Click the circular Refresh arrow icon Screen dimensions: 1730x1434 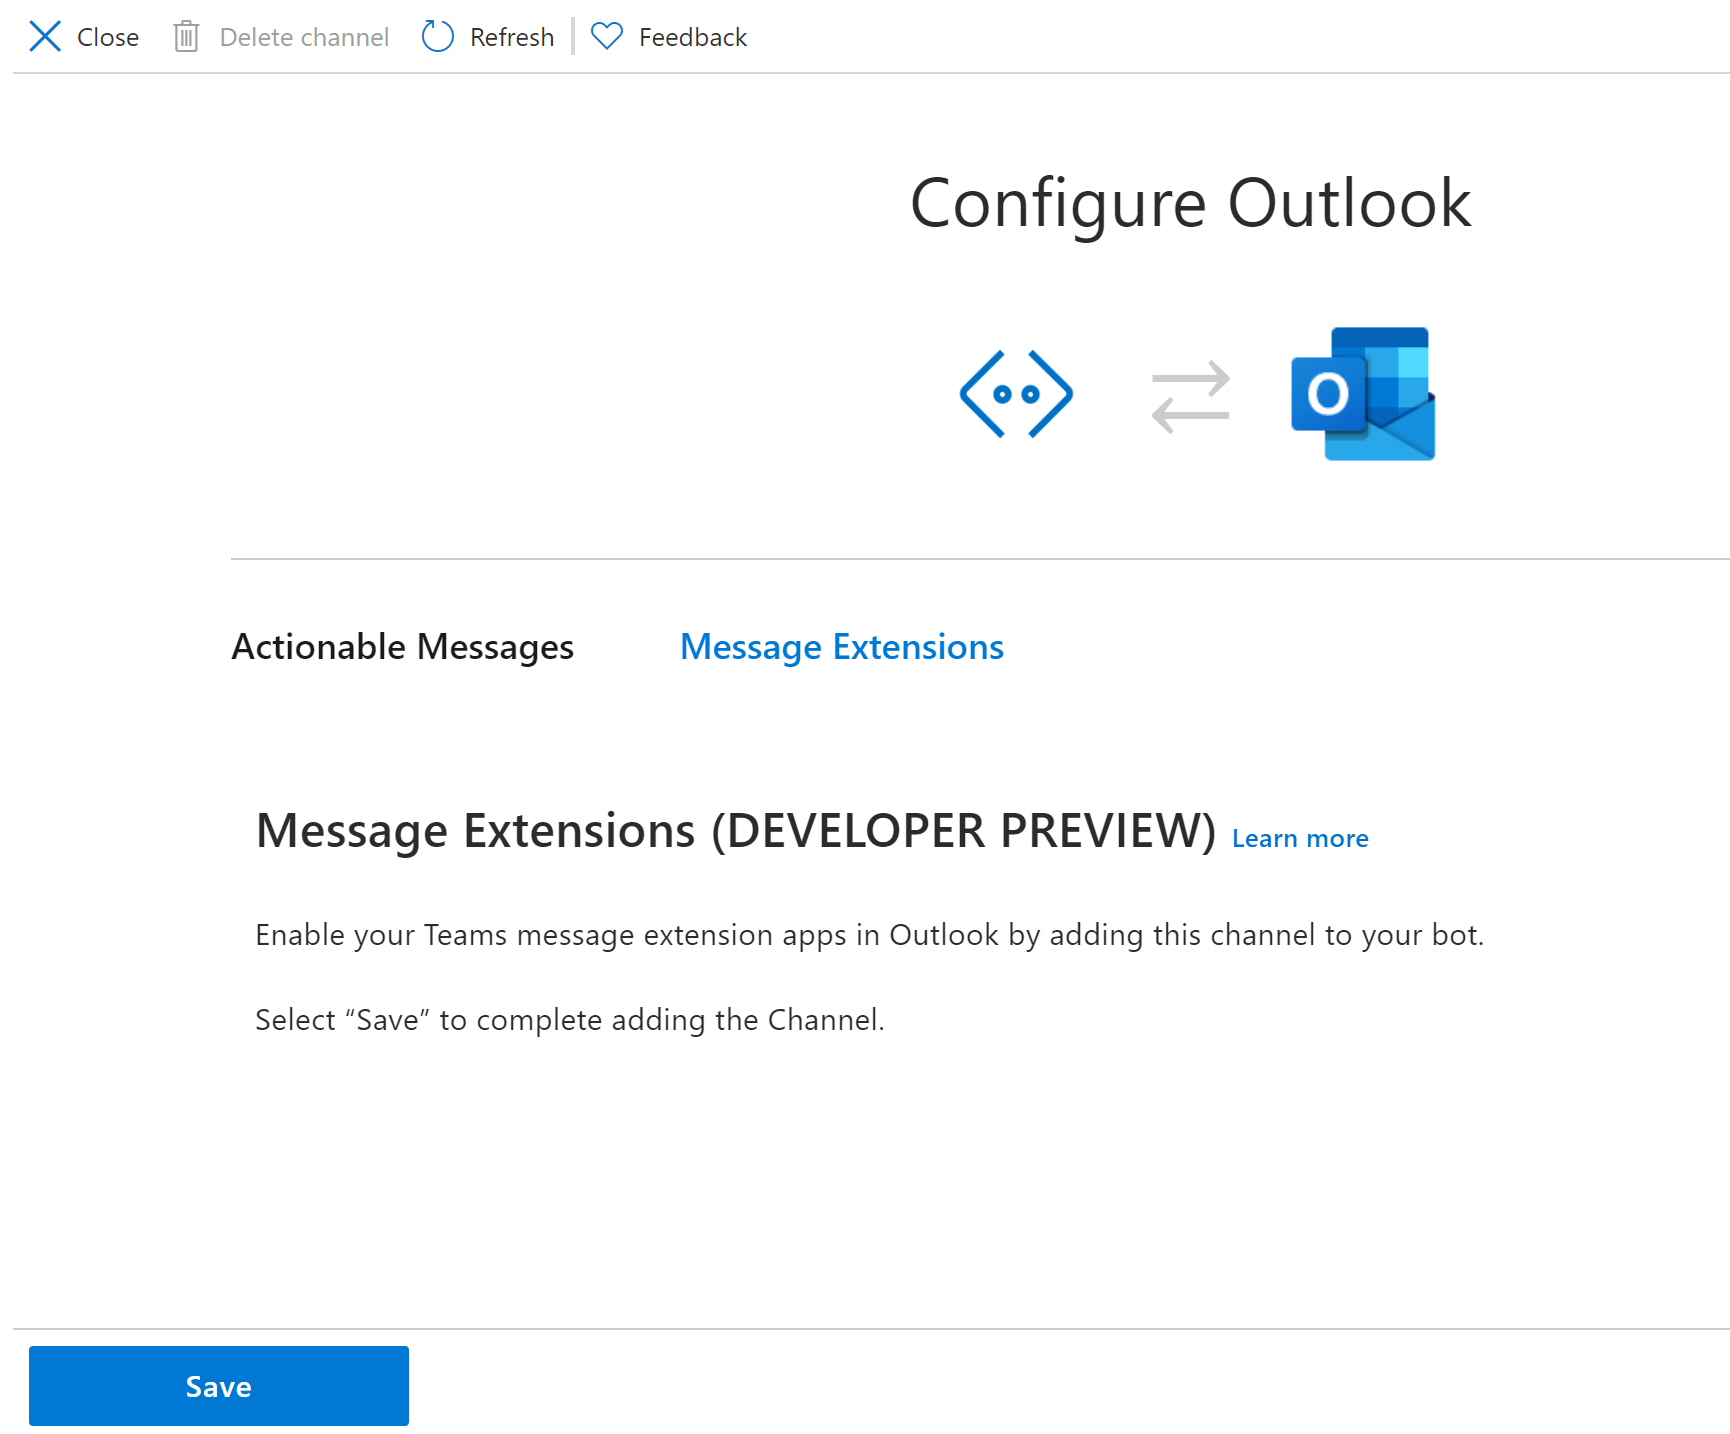tap(437, 36)
